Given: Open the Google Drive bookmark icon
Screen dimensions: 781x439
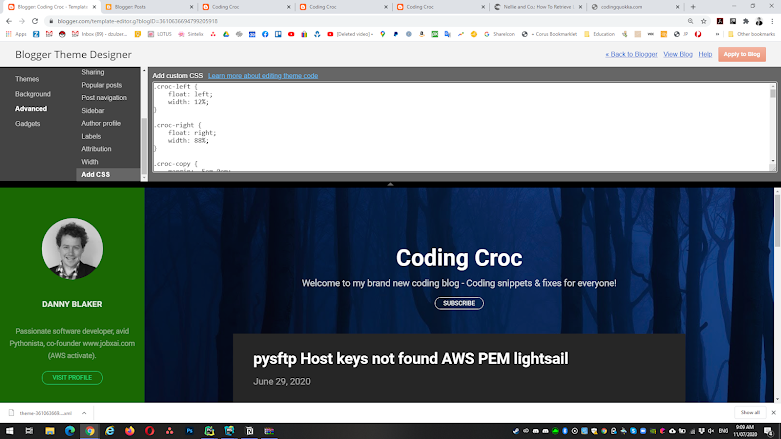Looking at the screenshot, I should 226,34.
